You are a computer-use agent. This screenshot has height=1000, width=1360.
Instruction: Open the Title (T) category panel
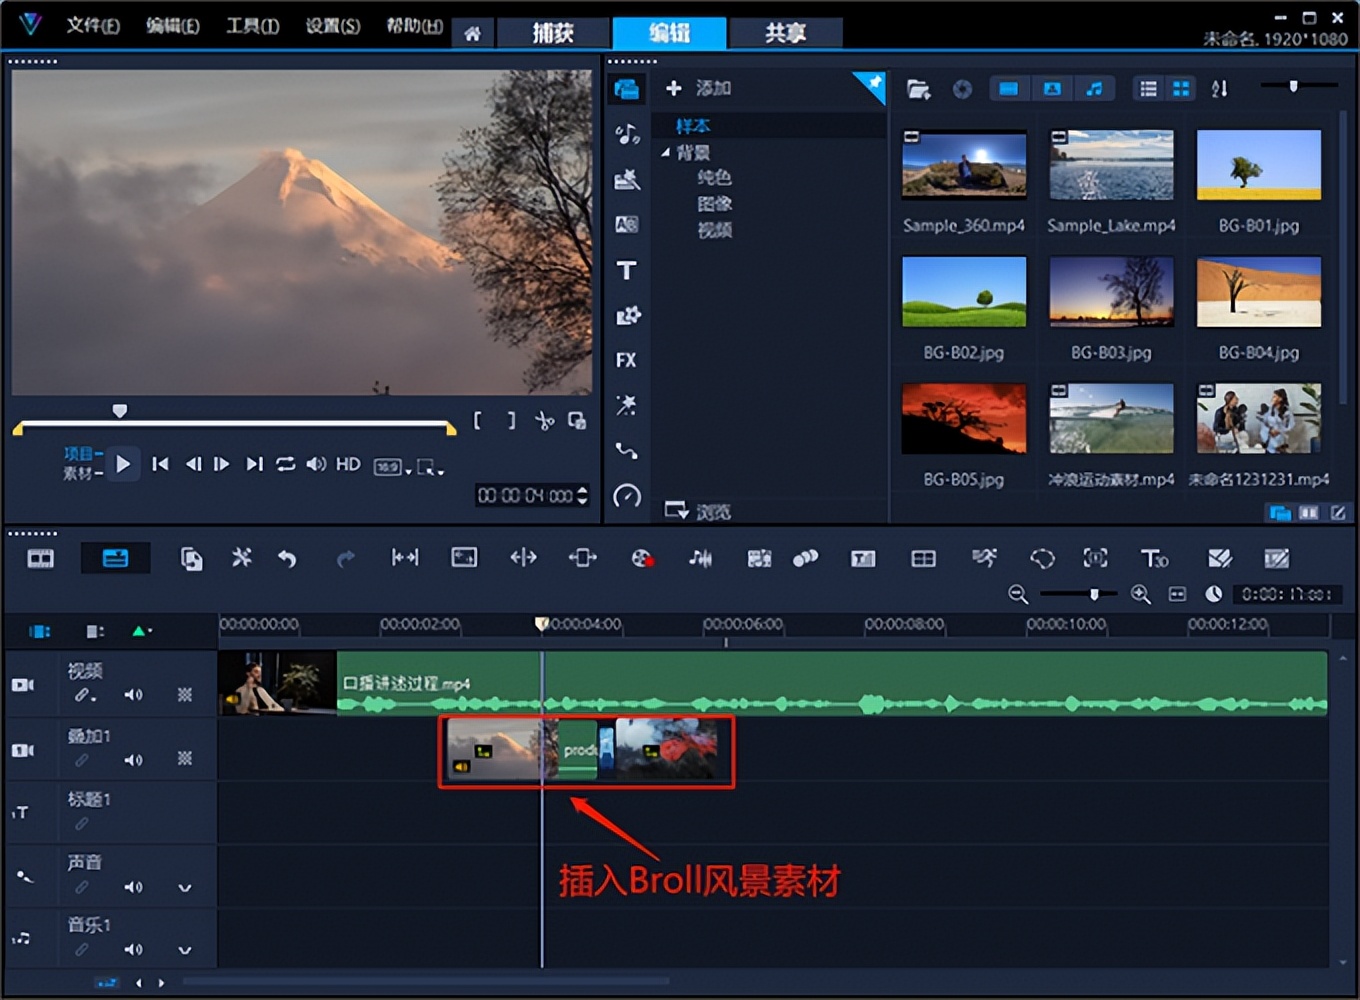pos(627,270)
